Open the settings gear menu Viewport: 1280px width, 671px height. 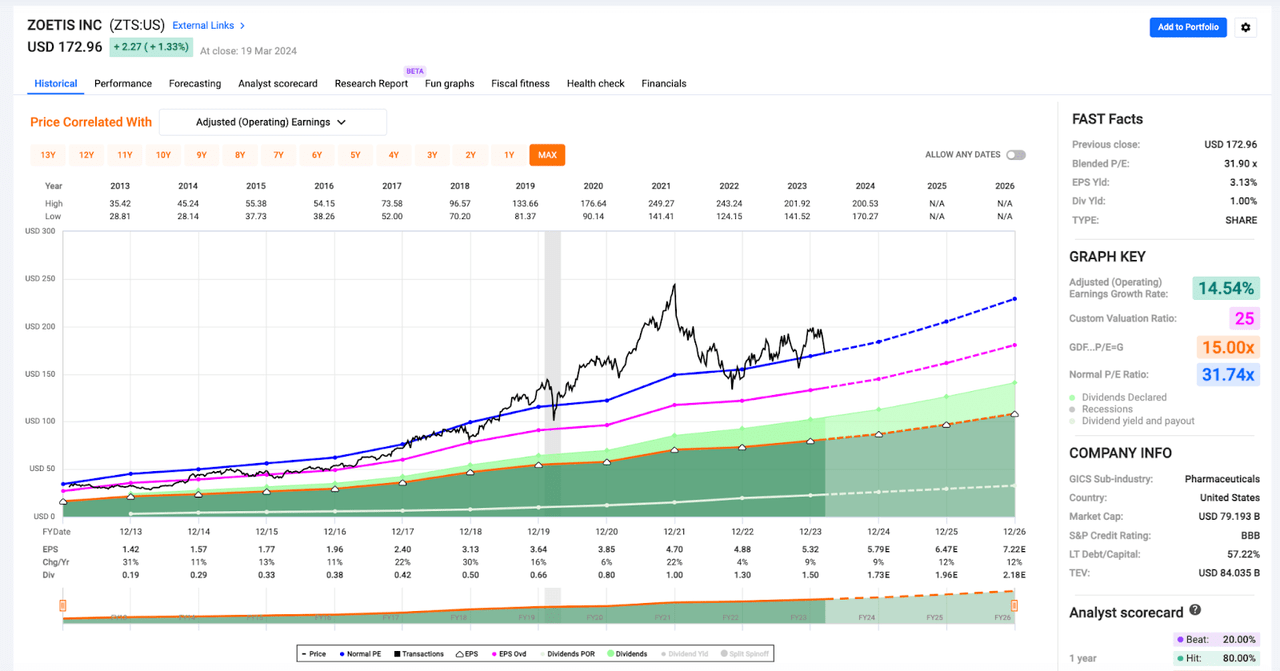(1245, 27)
